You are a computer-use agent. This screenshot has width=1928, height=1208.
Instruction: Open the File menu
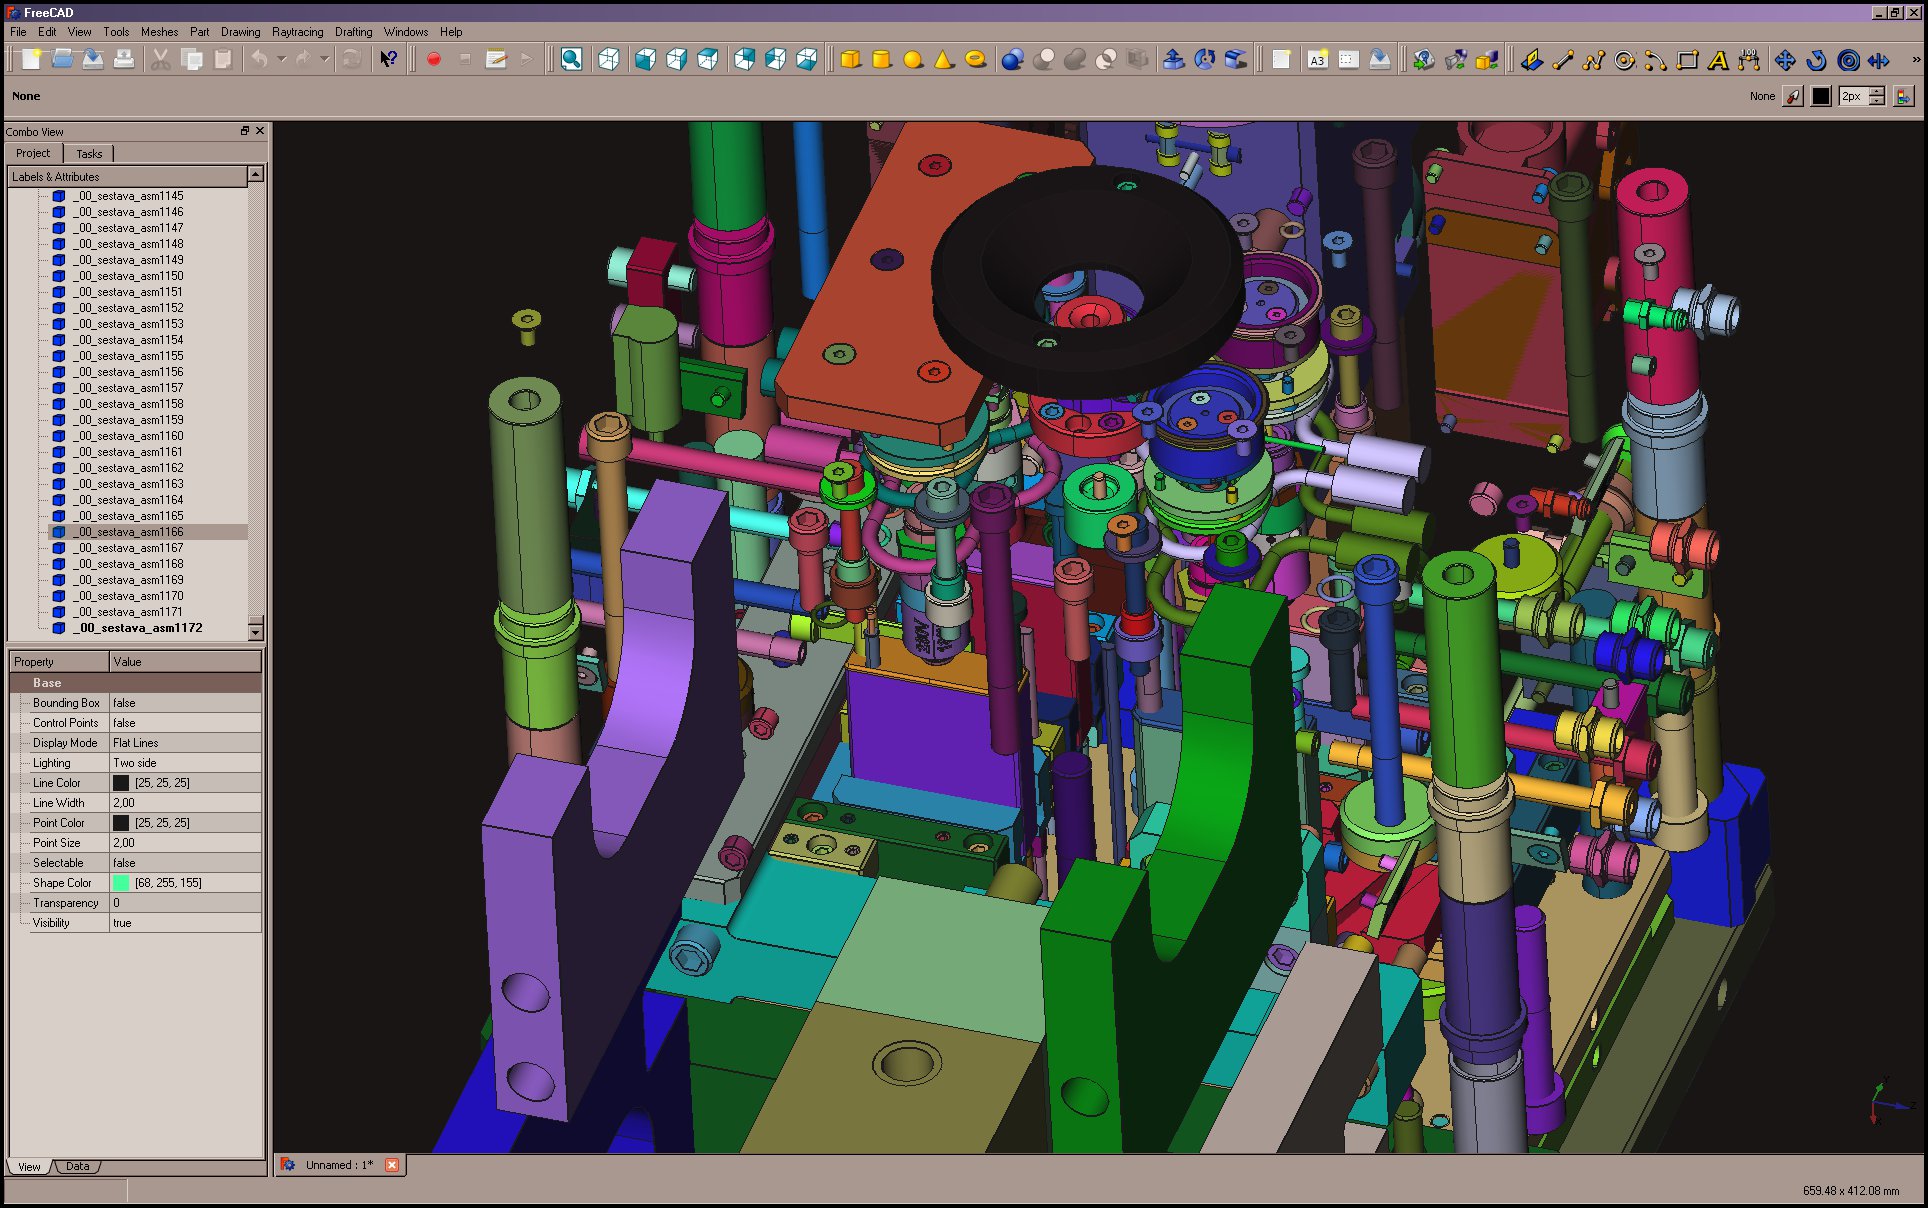18,32
